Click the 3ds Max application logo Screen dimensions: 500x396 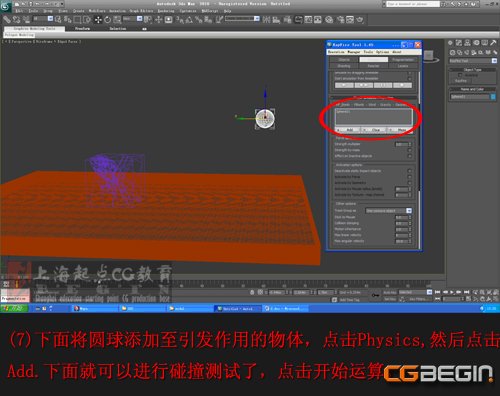tap(5, 6)
